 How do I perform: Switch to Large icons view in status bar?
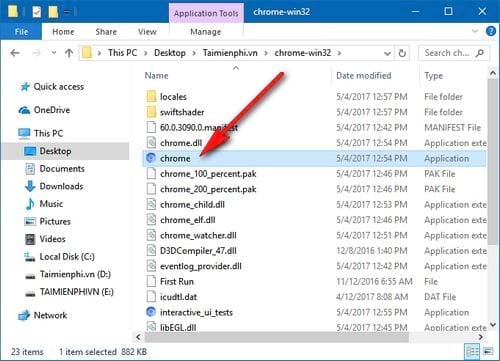coord(488,351)
